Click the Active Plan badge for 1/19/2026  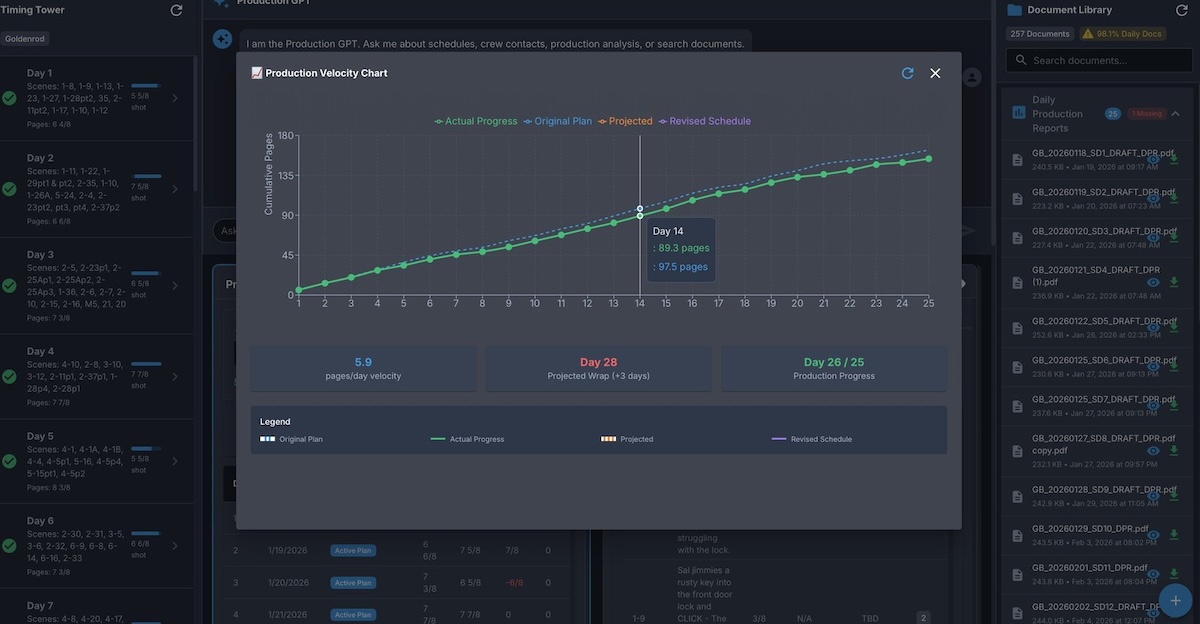[353, 551]
